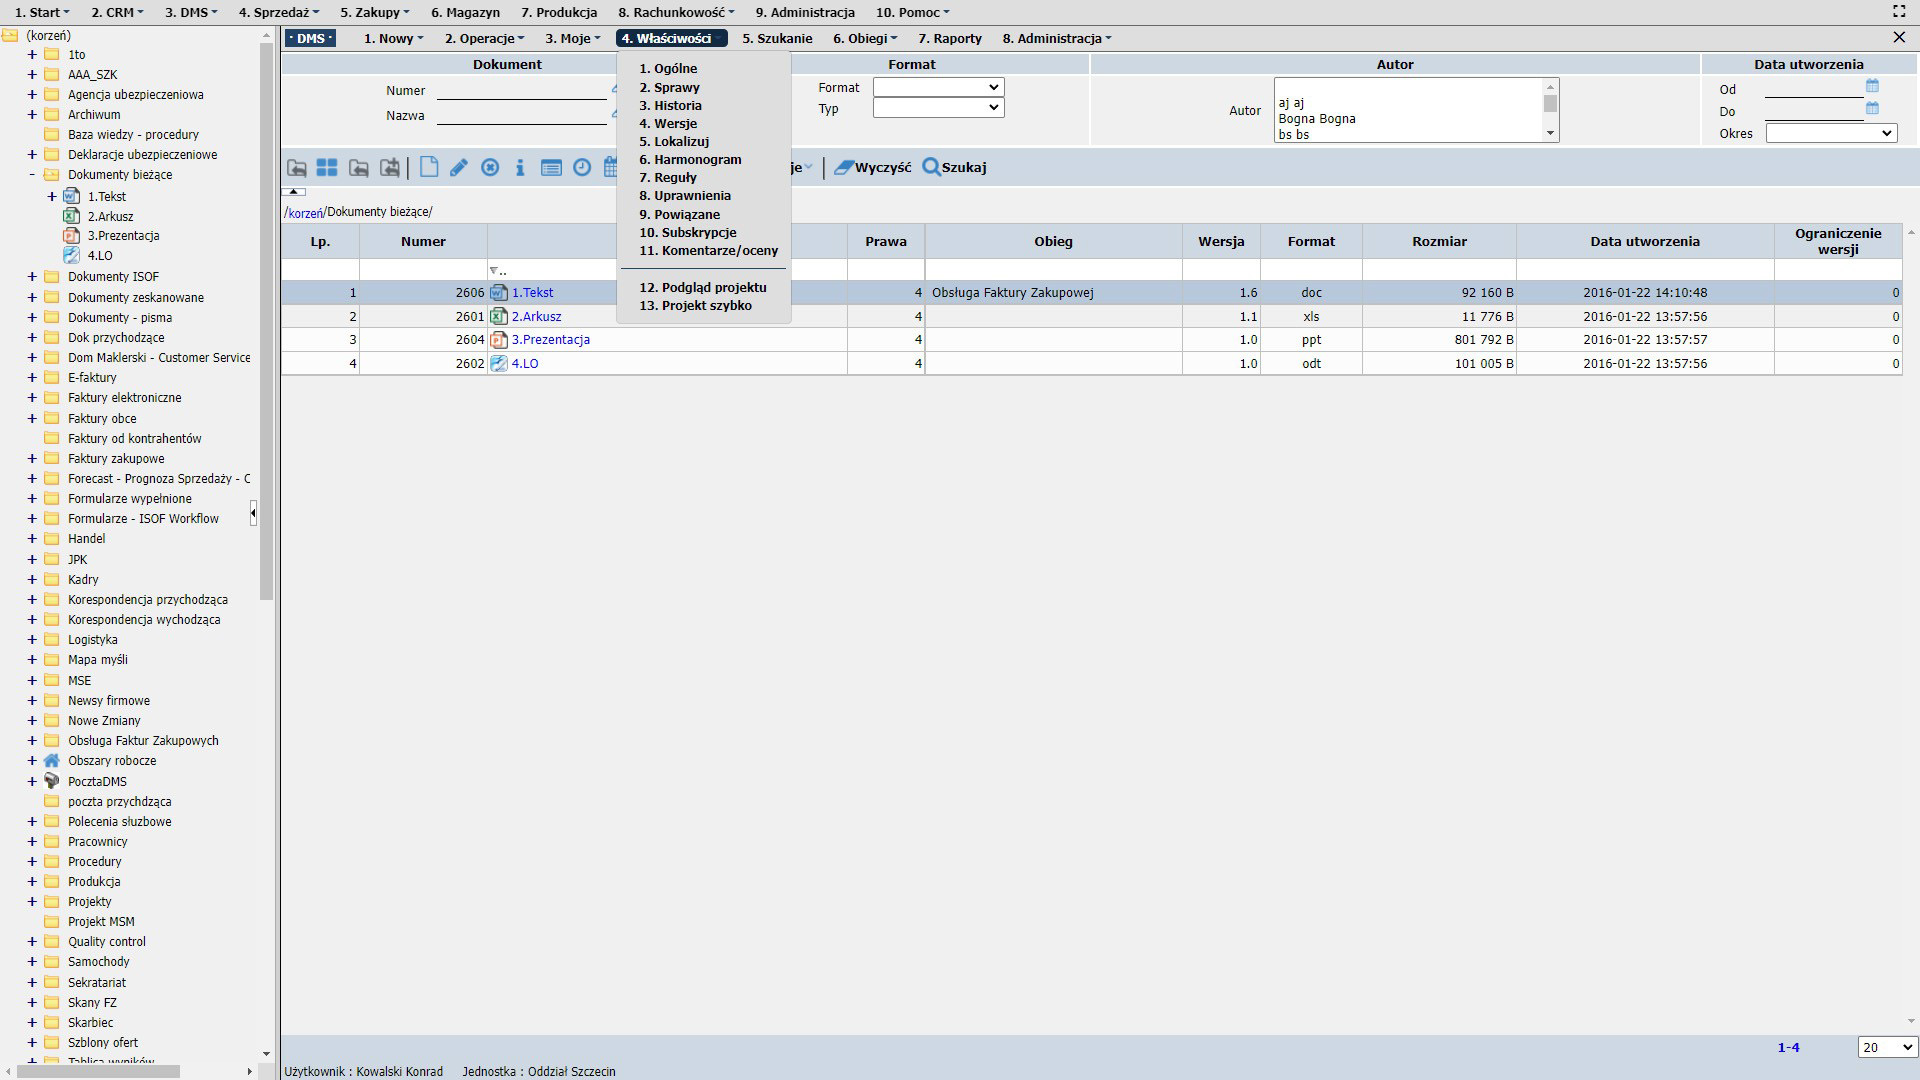Click the pencil edit icon in toolbar
Viewport: 1920px width, 1080px height.
tap(459, 168)
